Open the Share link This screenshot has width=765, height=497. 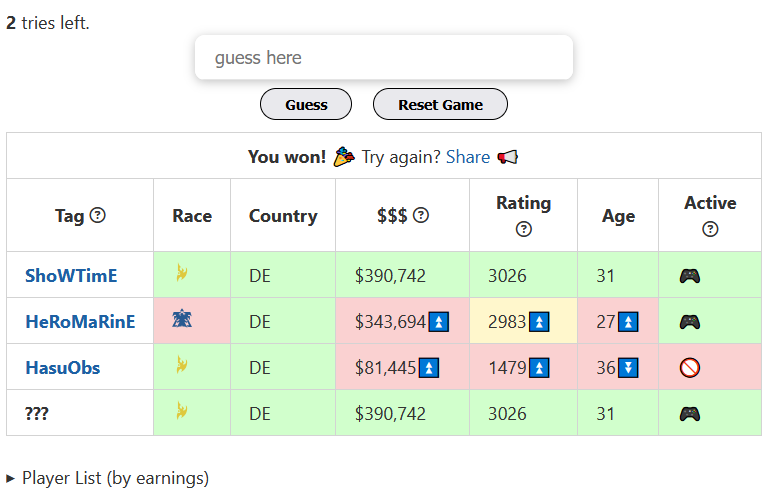(468, 157)
